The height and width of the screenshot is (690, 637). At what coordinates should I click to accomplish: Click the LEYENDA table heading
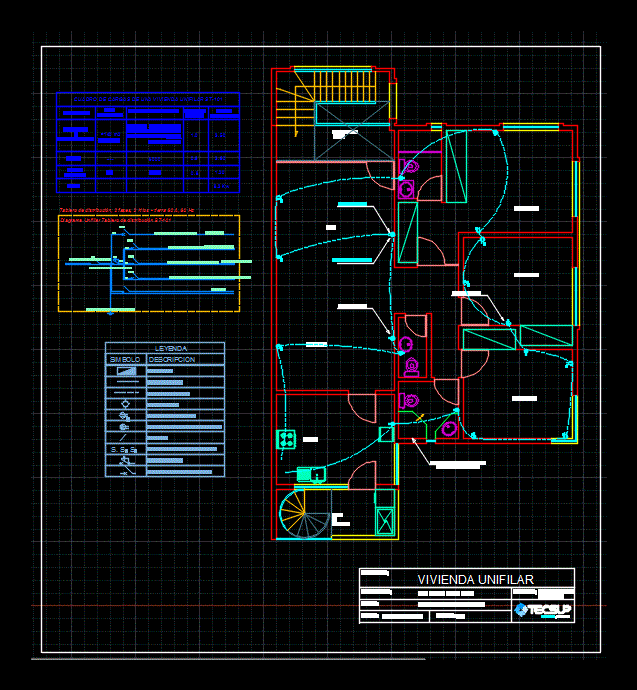click(171, 348)
